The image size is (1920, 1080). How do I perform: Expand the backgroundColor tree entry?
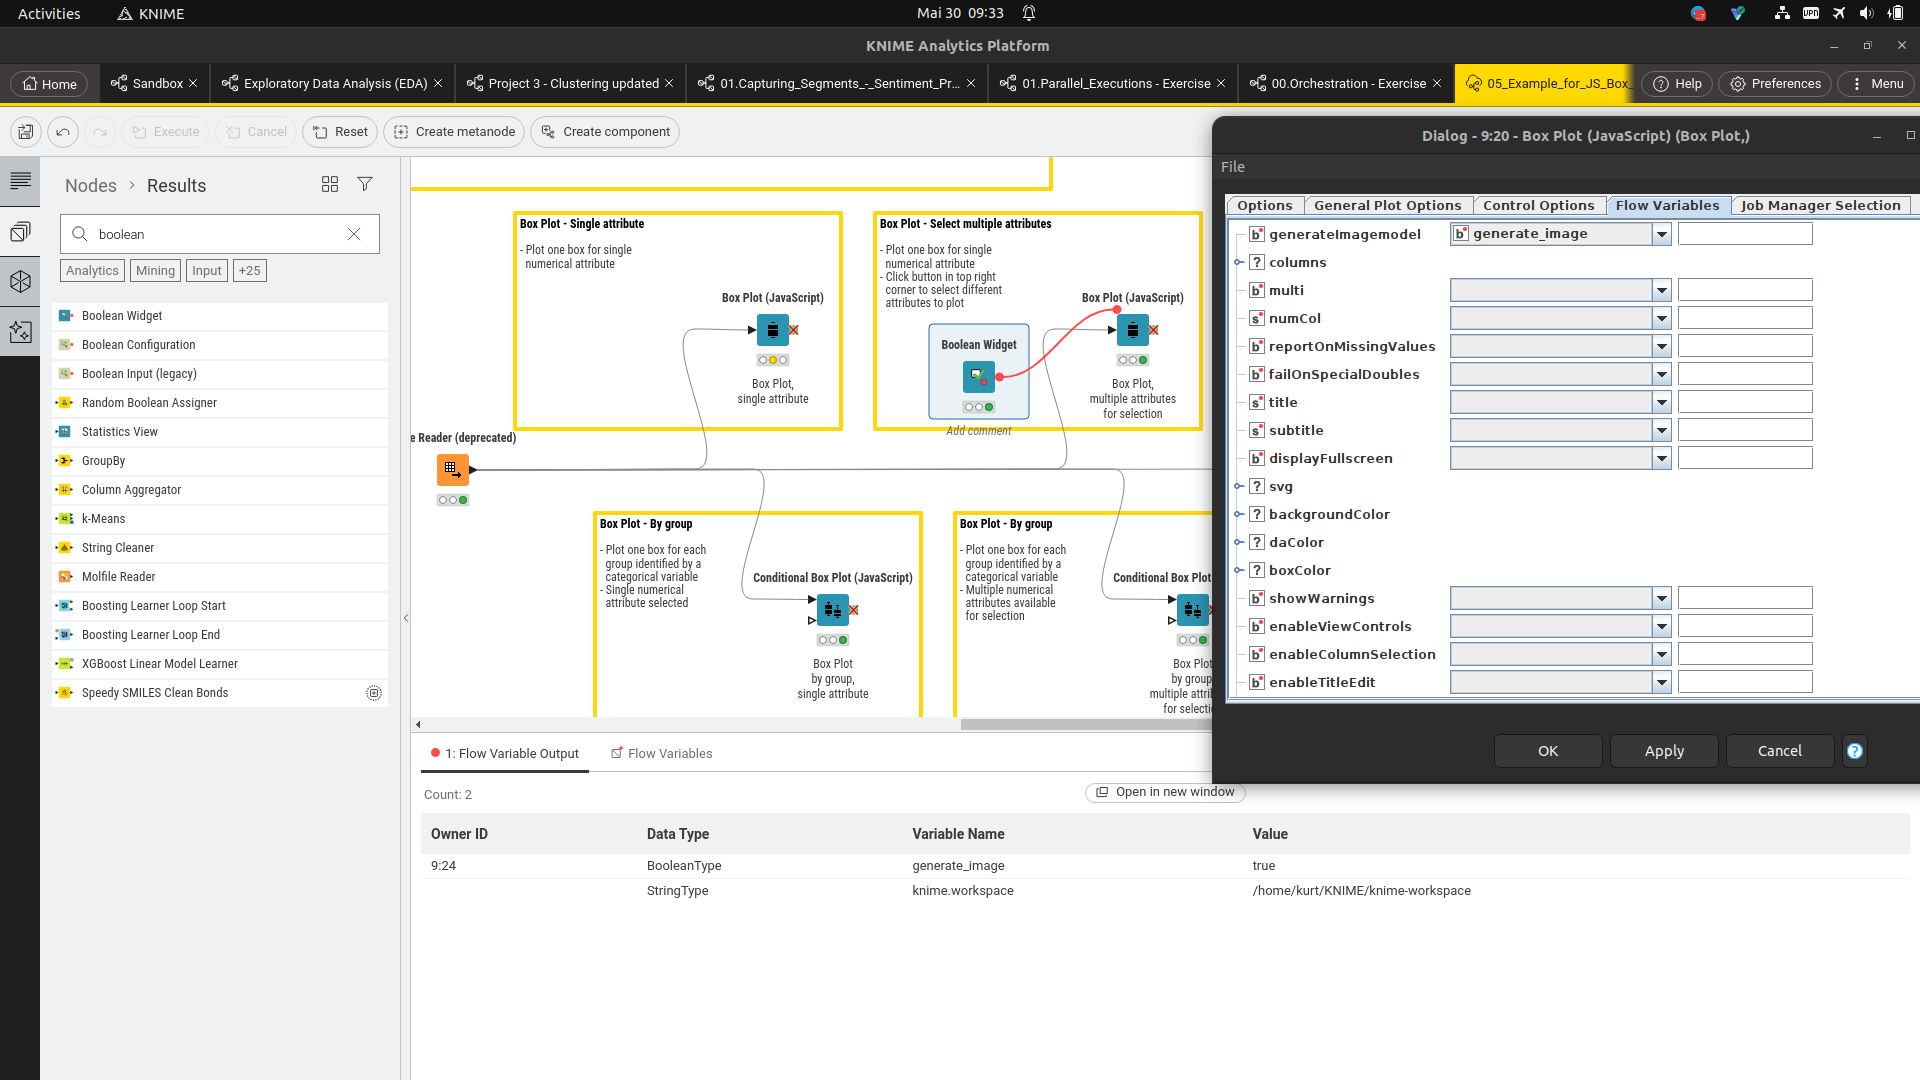pyautogui.click(x=1238, y=514)
